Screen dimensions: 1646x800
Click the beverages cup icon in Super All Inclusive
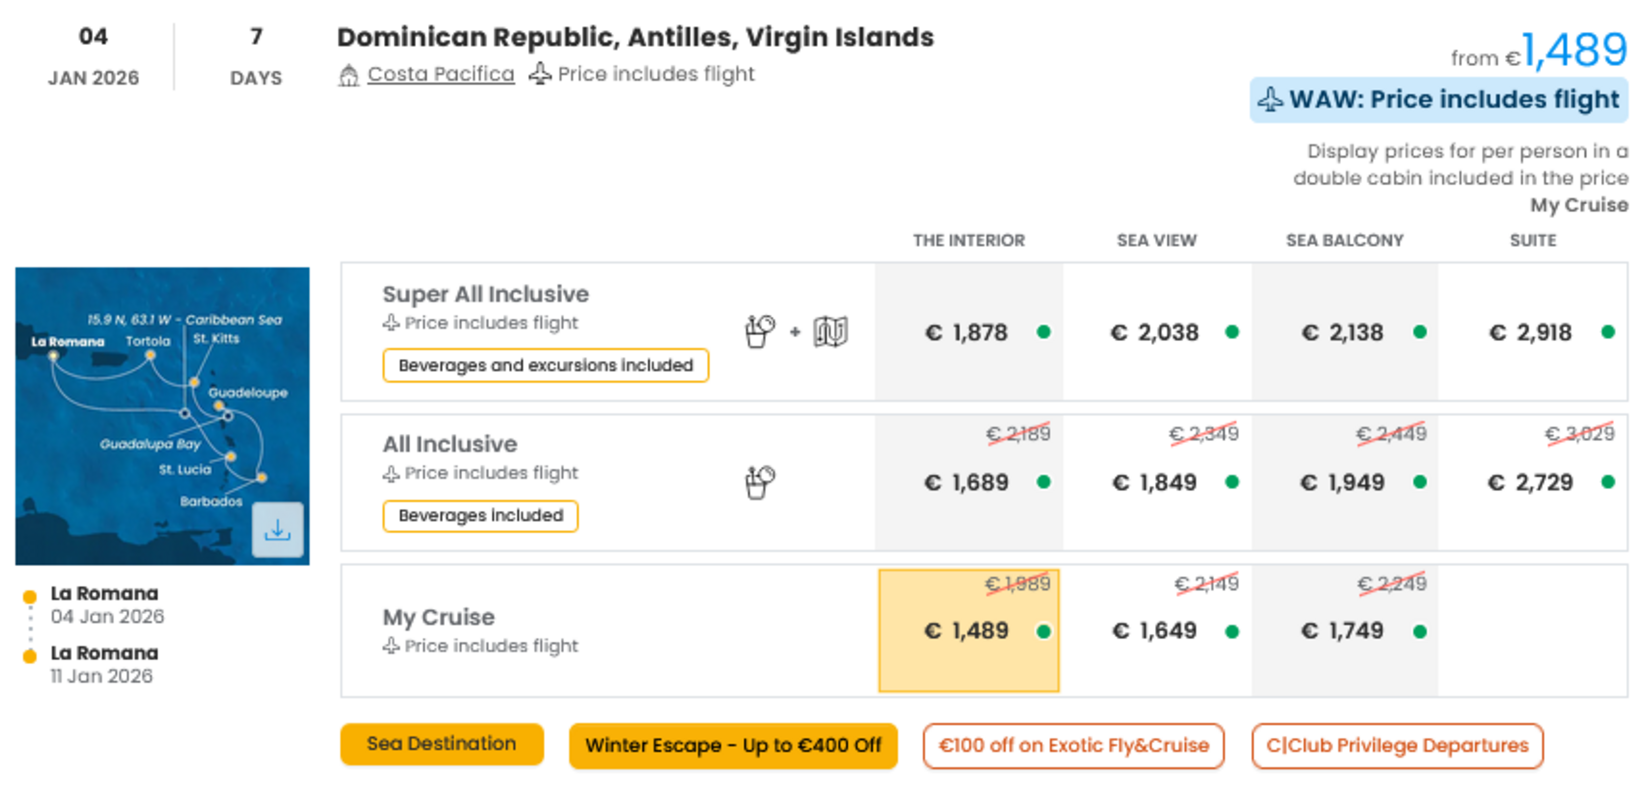pos(760,331)
